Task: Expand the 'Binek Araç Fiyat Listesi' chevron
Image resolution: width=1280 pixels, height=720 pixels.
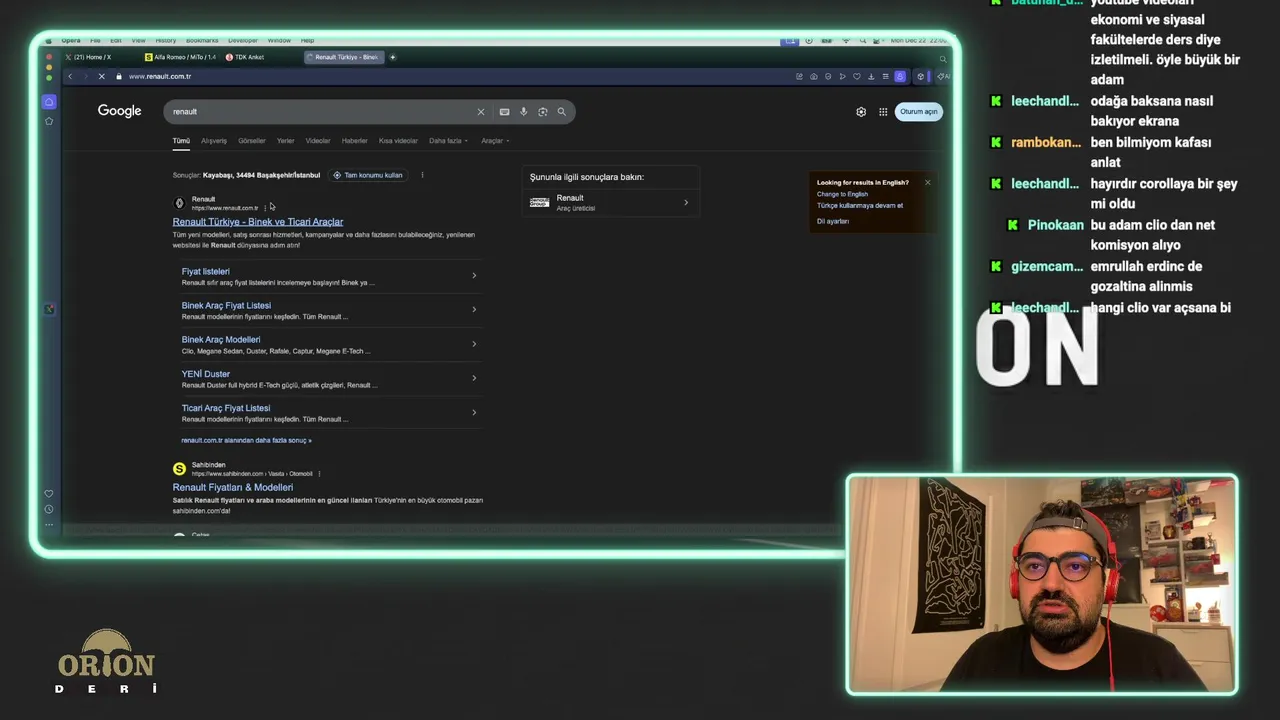Action: (x=474, y=309)
